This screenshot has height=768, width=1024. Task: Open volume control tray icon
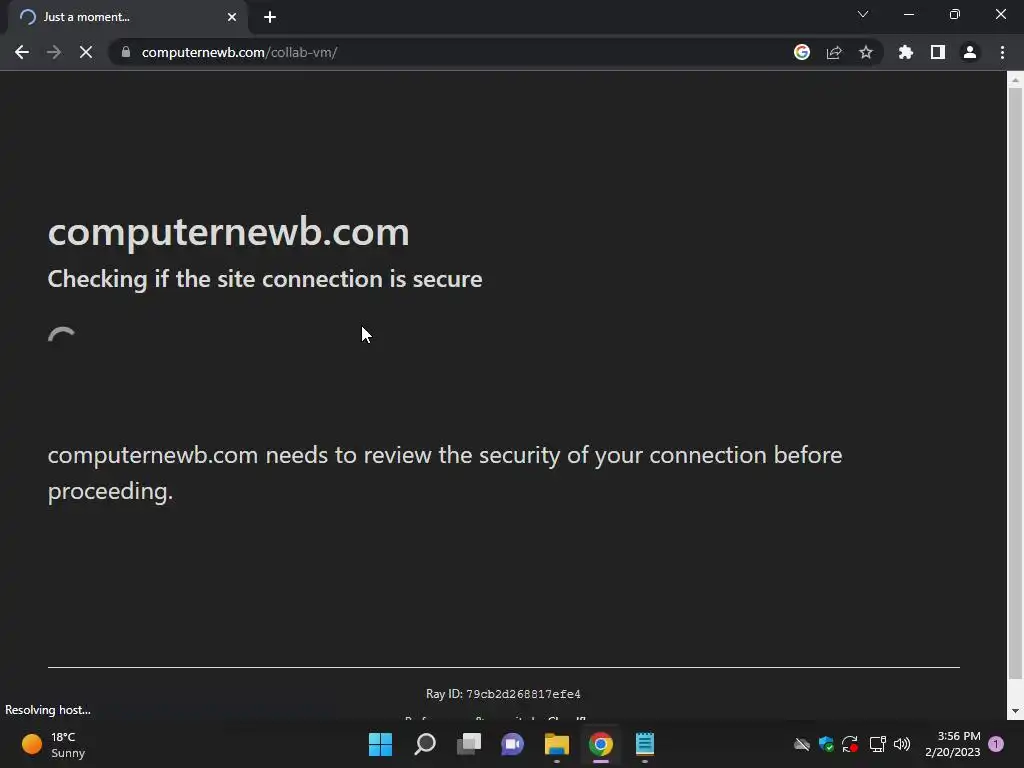902,744
